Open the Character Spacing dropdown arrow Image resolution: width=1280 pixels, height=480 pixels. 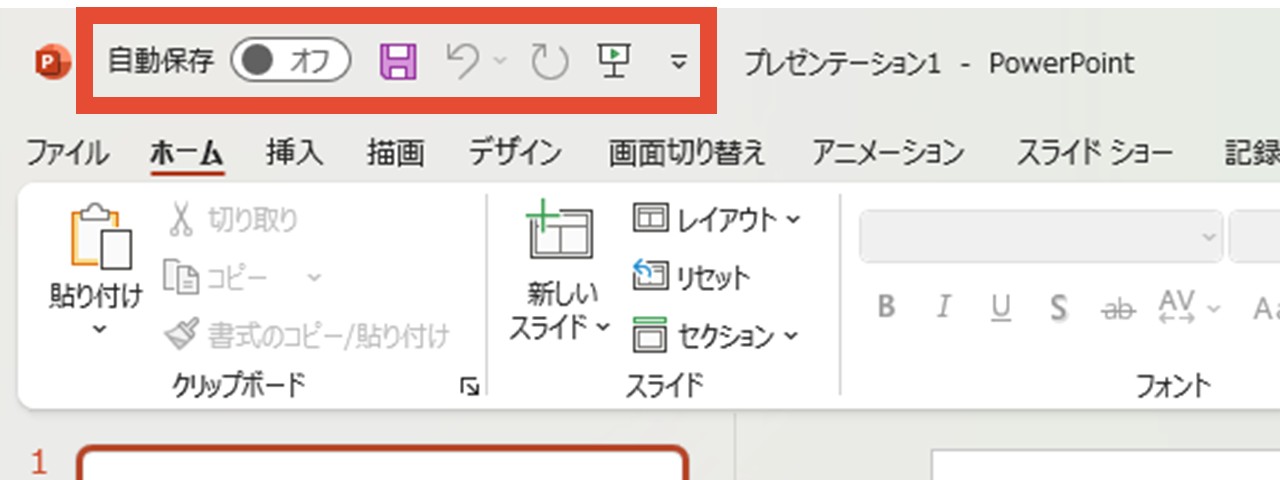tap(1214, 308)
